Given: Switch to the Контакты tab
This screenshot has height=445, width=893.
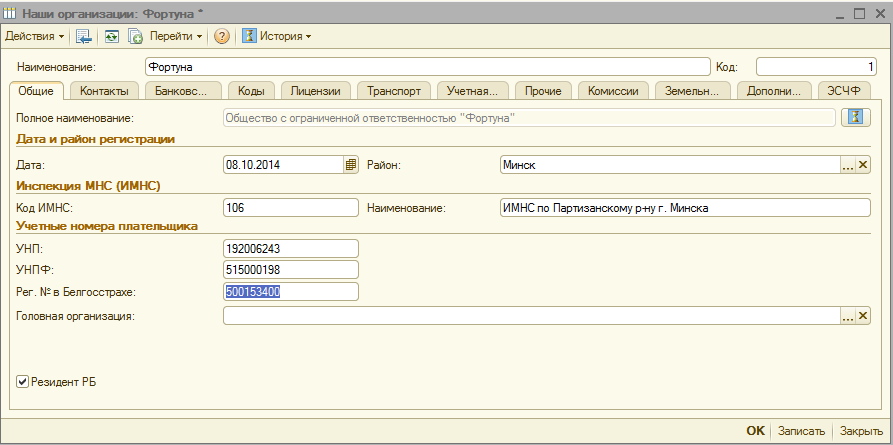Looking at the screenshot, I should (x=104, y=91).
